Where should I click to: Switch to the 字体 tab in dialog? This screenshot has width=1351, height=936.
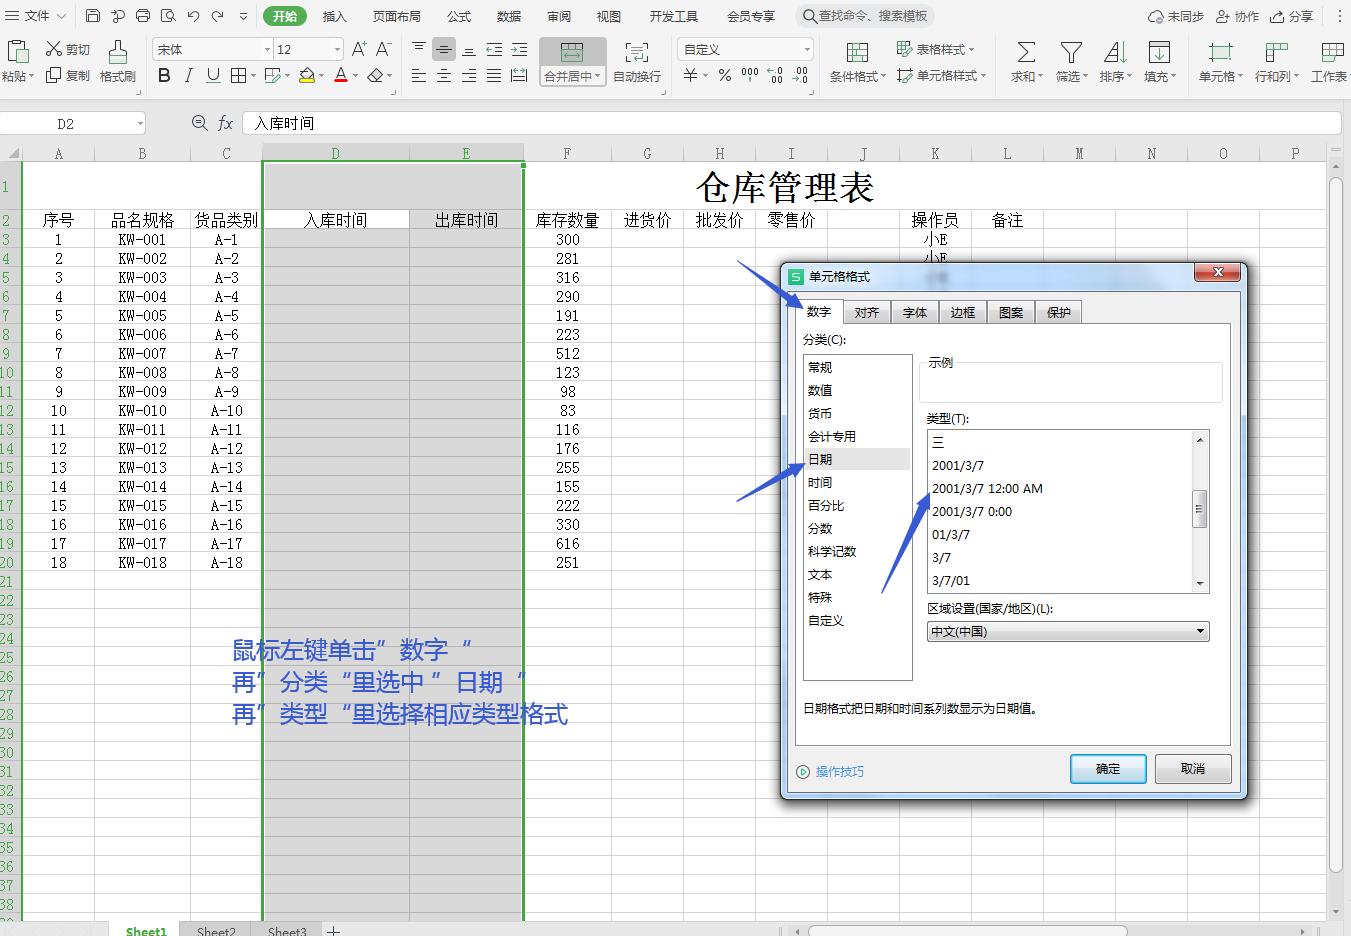tap(914, 312)
